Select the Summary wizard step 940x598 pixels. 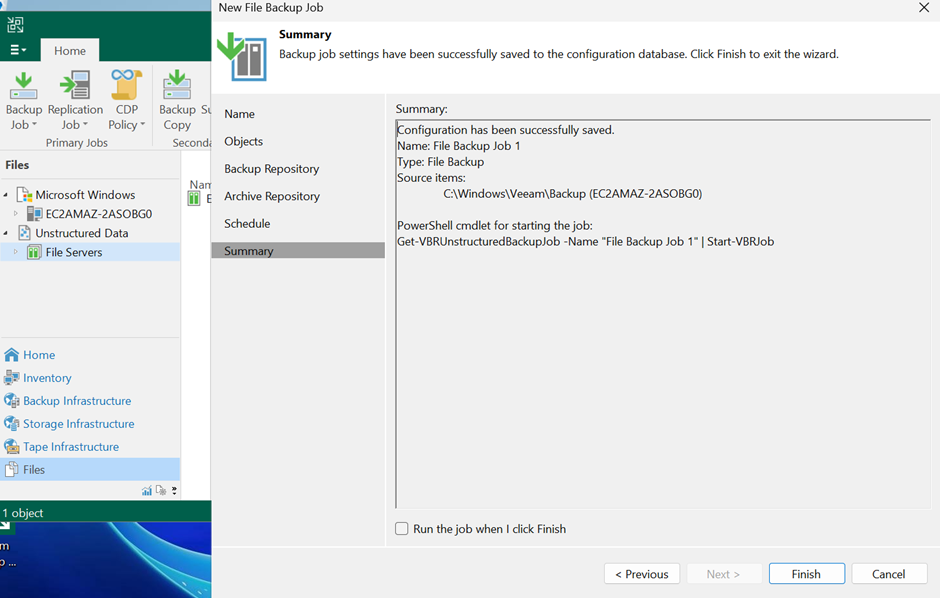pos(298,250)
